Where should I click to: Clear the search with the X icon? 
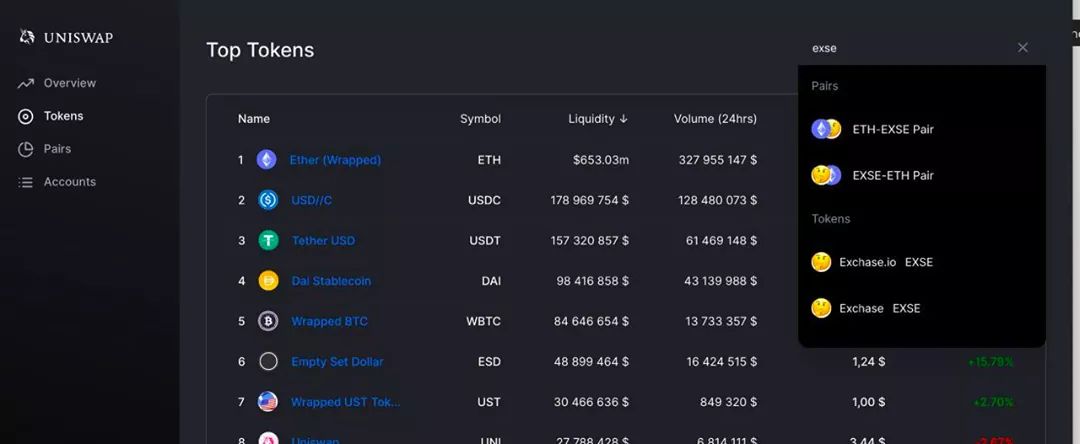point(1022,47)
